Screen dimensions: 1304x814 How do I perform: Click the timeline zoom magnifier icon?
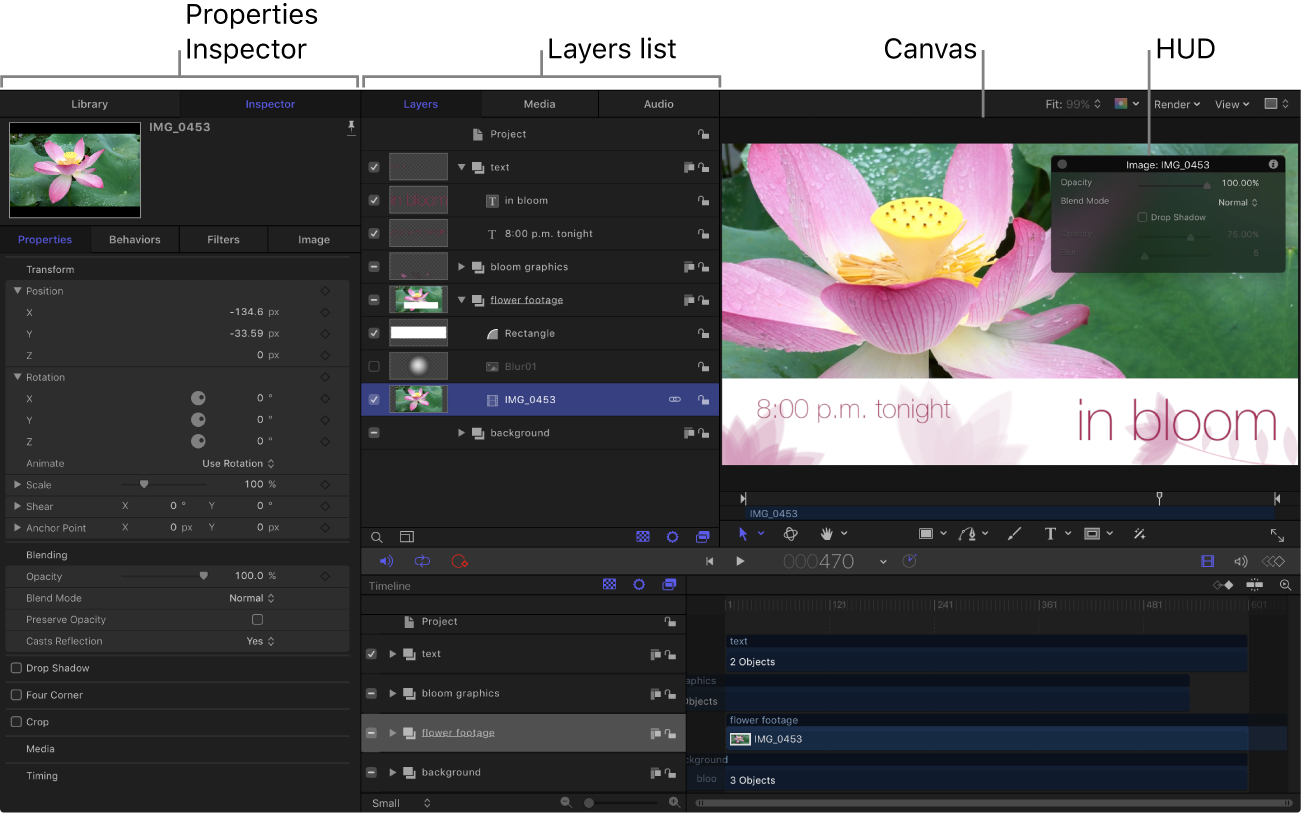tap(1286, 585)
